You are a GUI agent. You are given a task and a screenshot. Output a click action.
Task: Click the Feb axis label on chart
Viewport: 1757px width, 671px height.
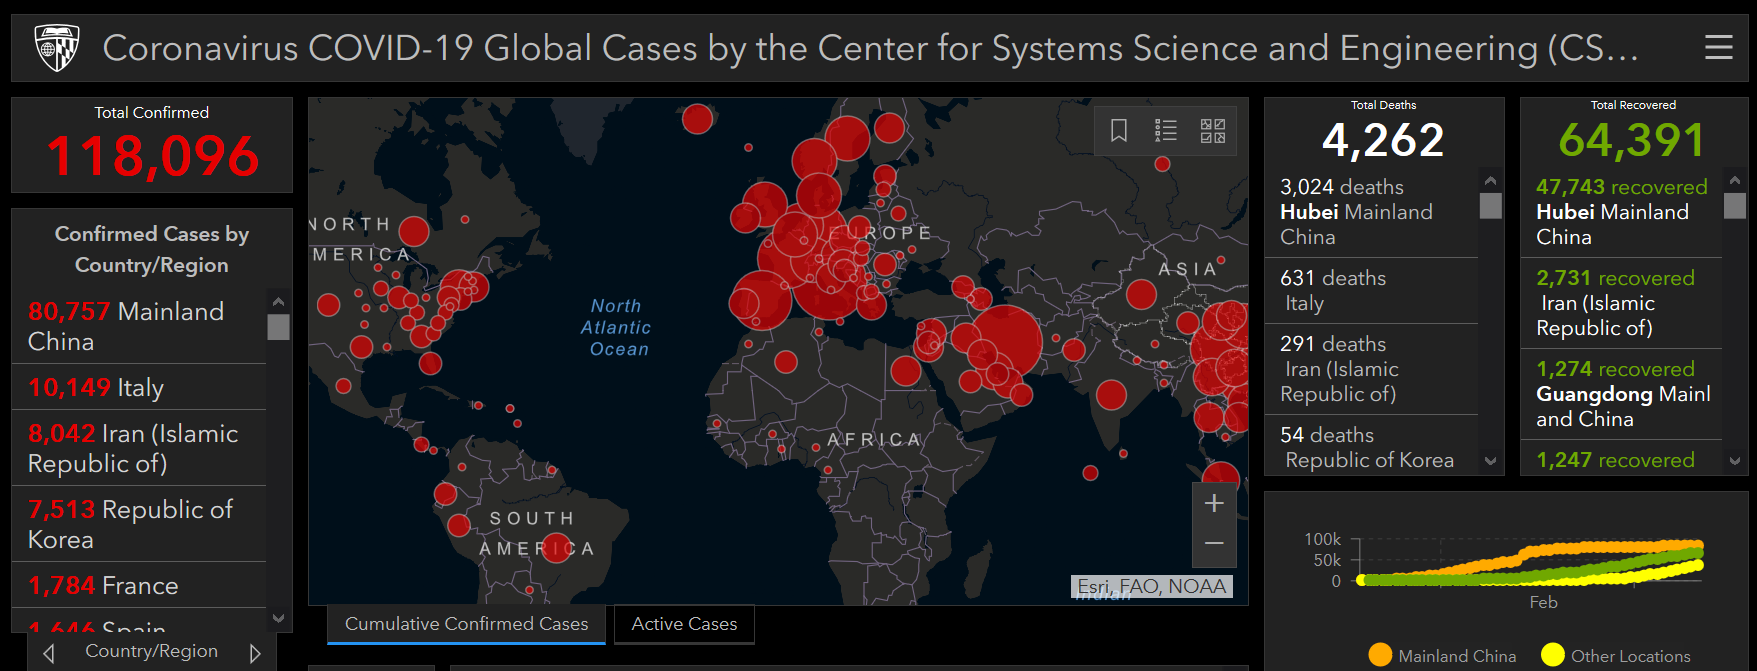click(1543, 602)
